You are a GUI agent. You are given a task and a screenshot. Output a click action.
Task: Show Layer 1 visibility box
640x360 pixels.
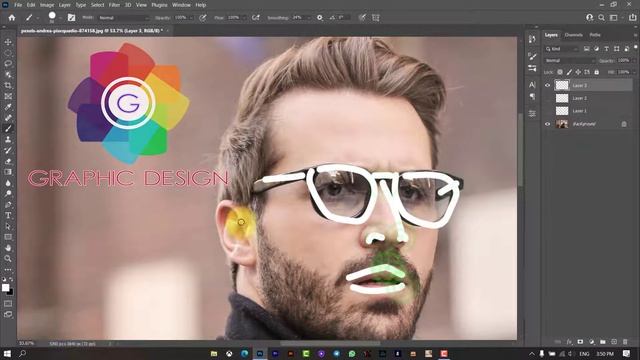pos(547,111)
